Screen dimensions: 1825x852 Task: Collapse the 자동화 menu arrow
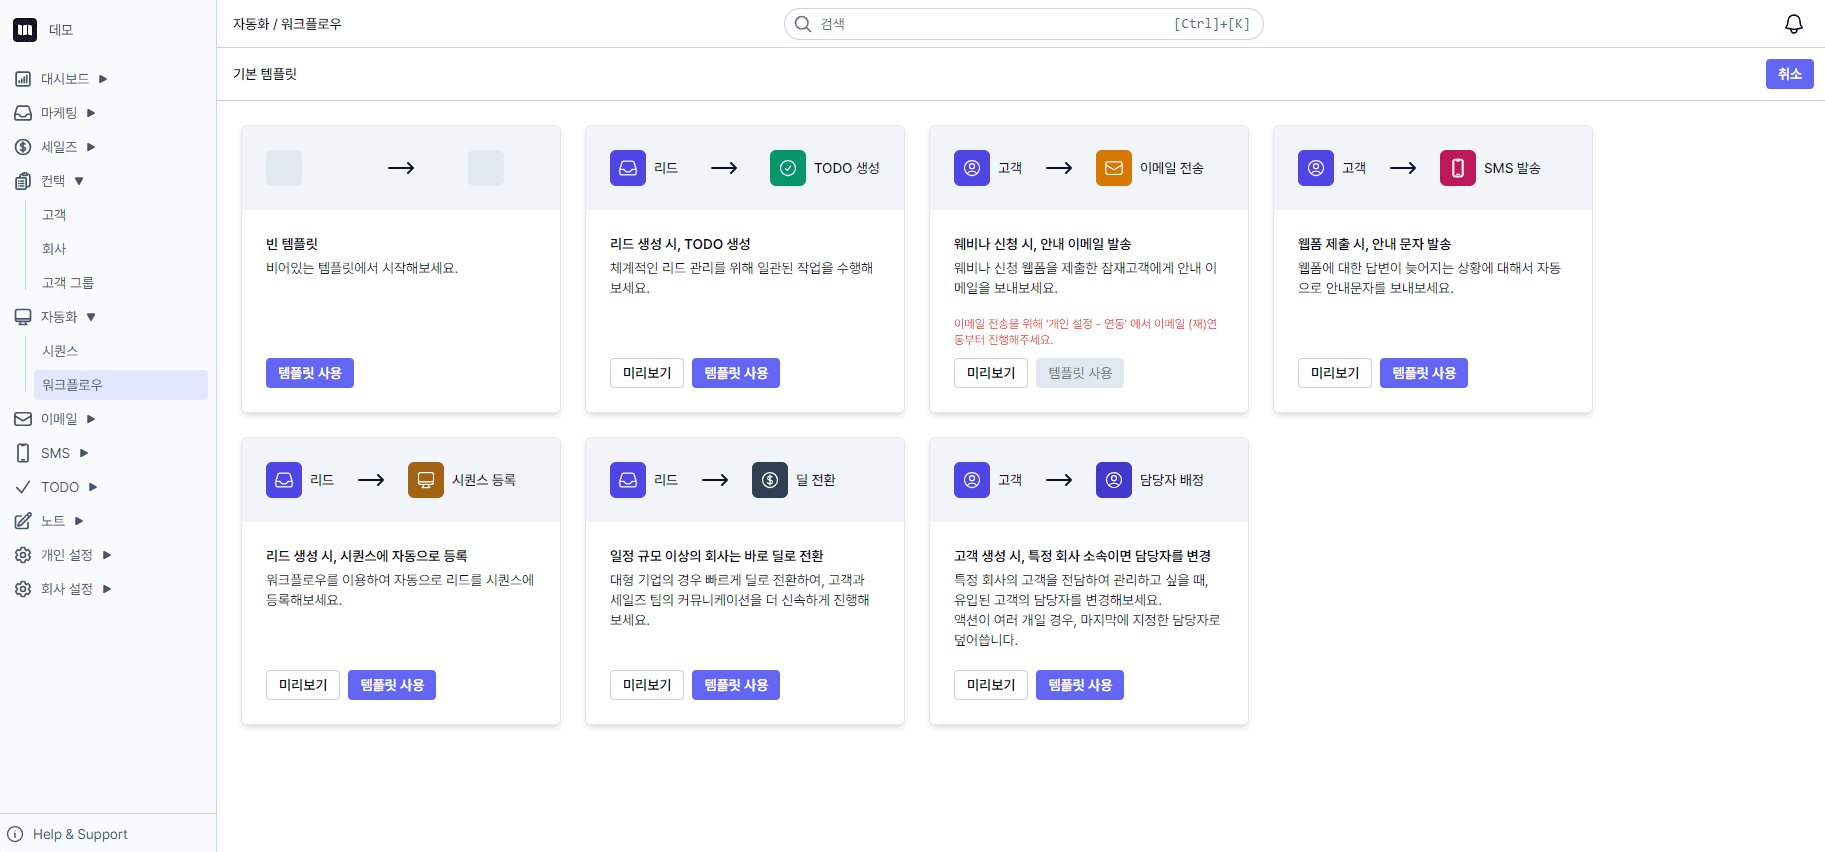91,317
